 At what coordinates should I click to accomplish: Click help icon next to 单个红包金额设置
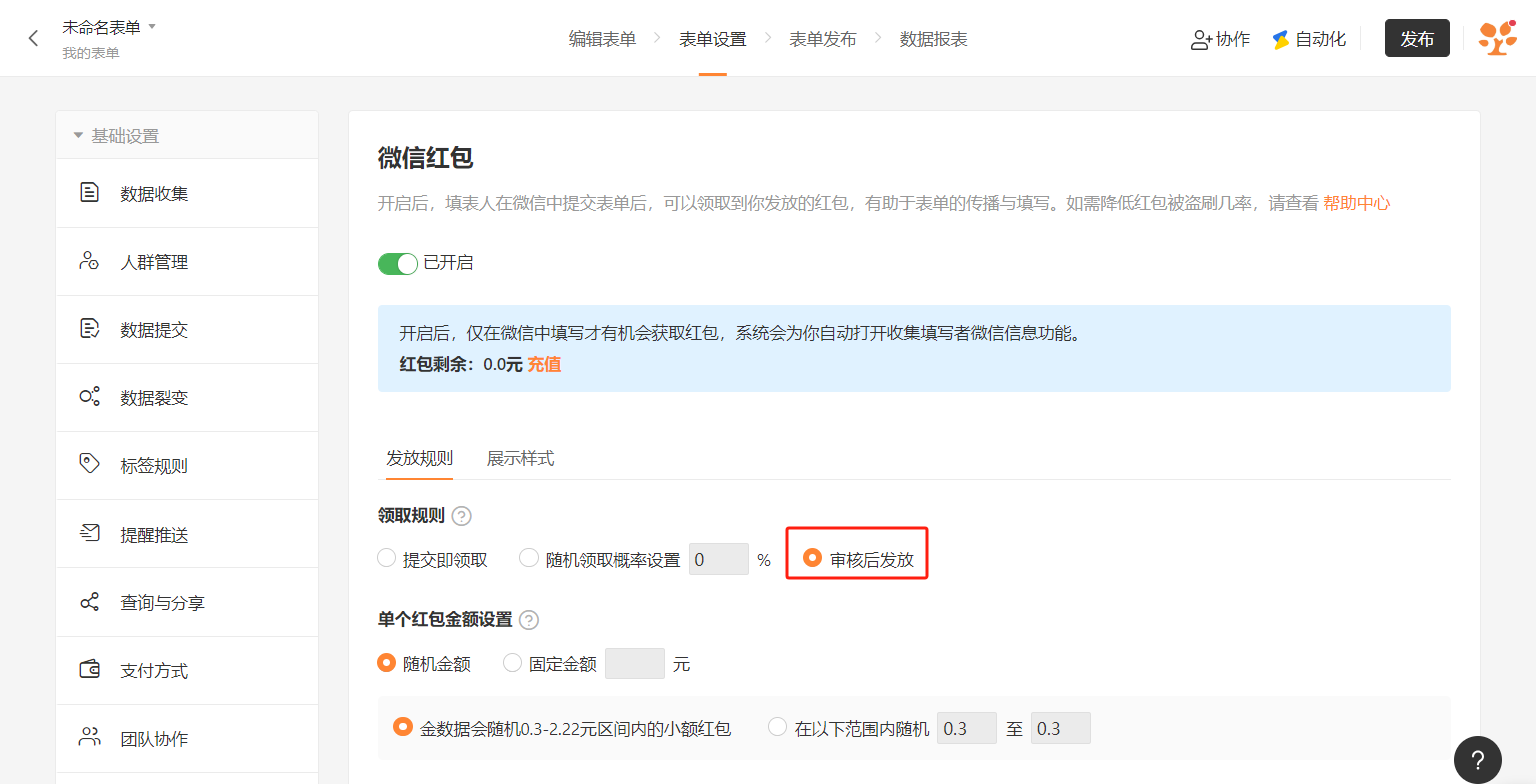(529, 620)
